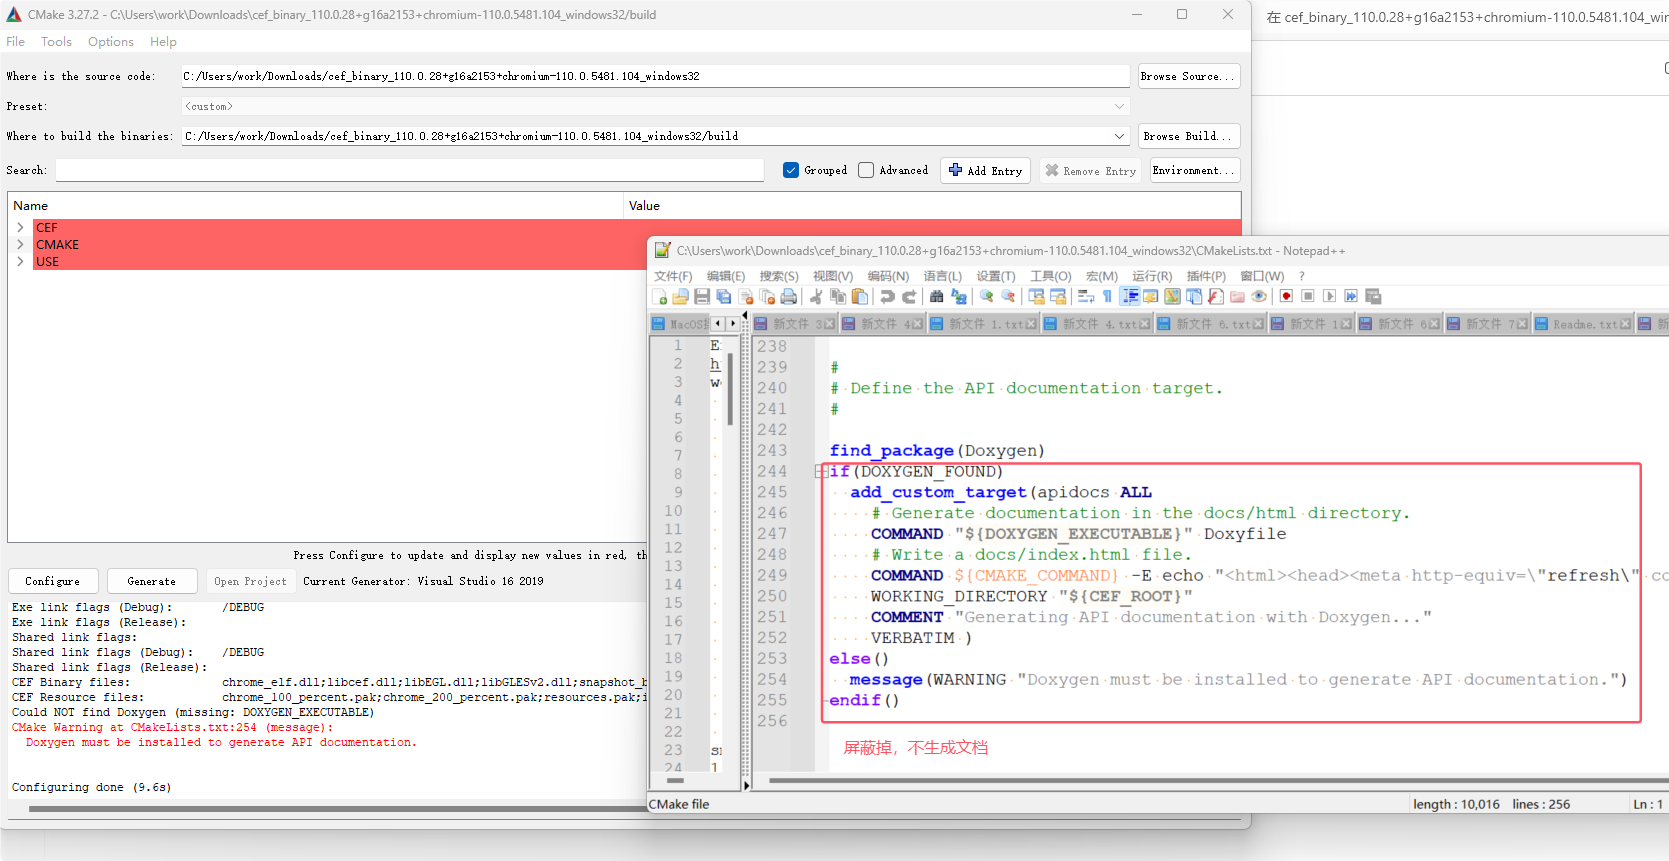This screenshot has width=1669, height=861.
Task: Click Save icon in Notepad++ toolbar
Action: click(x=702, y=296)
